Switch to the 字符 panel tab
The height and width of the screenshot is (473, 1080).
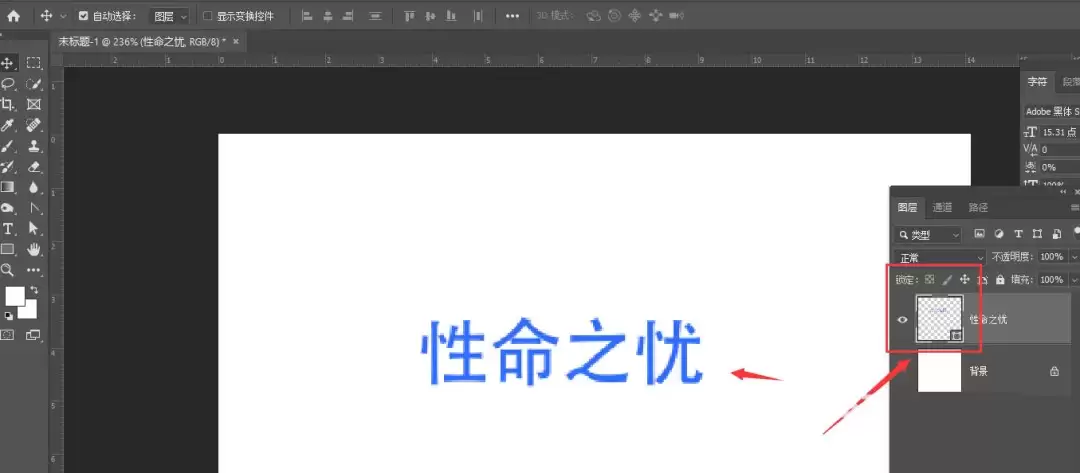1037,81
